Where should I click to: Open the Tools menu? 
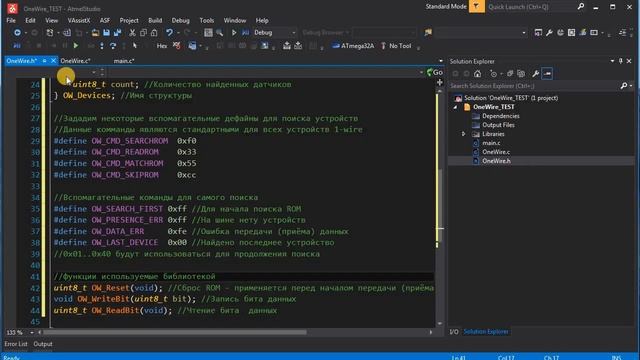click(x=207, y=20)
